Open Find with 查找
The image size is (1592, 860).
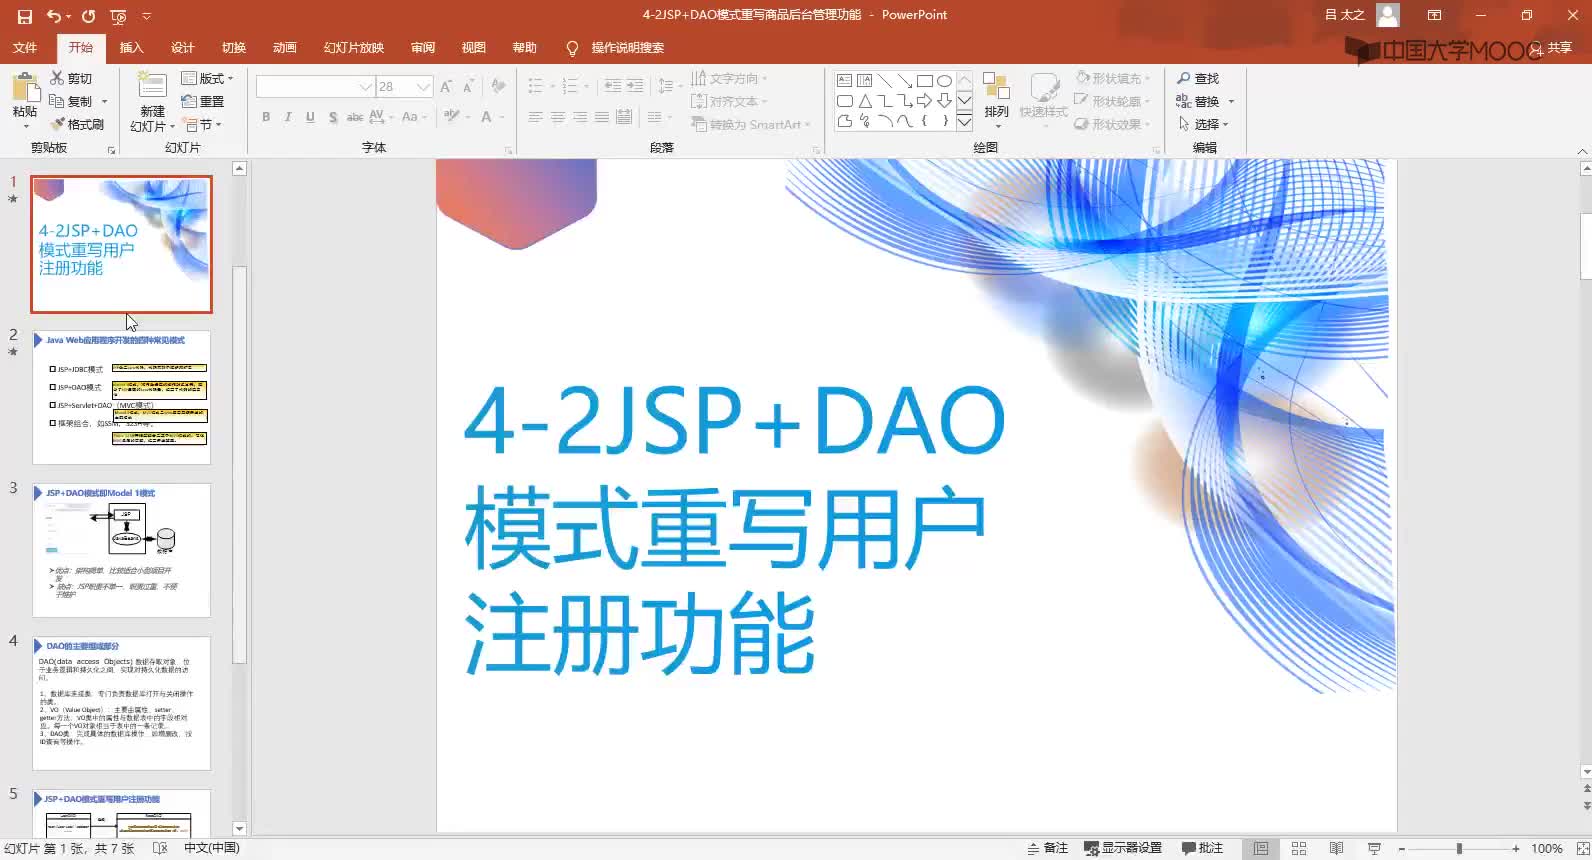tap(1198, 78)
